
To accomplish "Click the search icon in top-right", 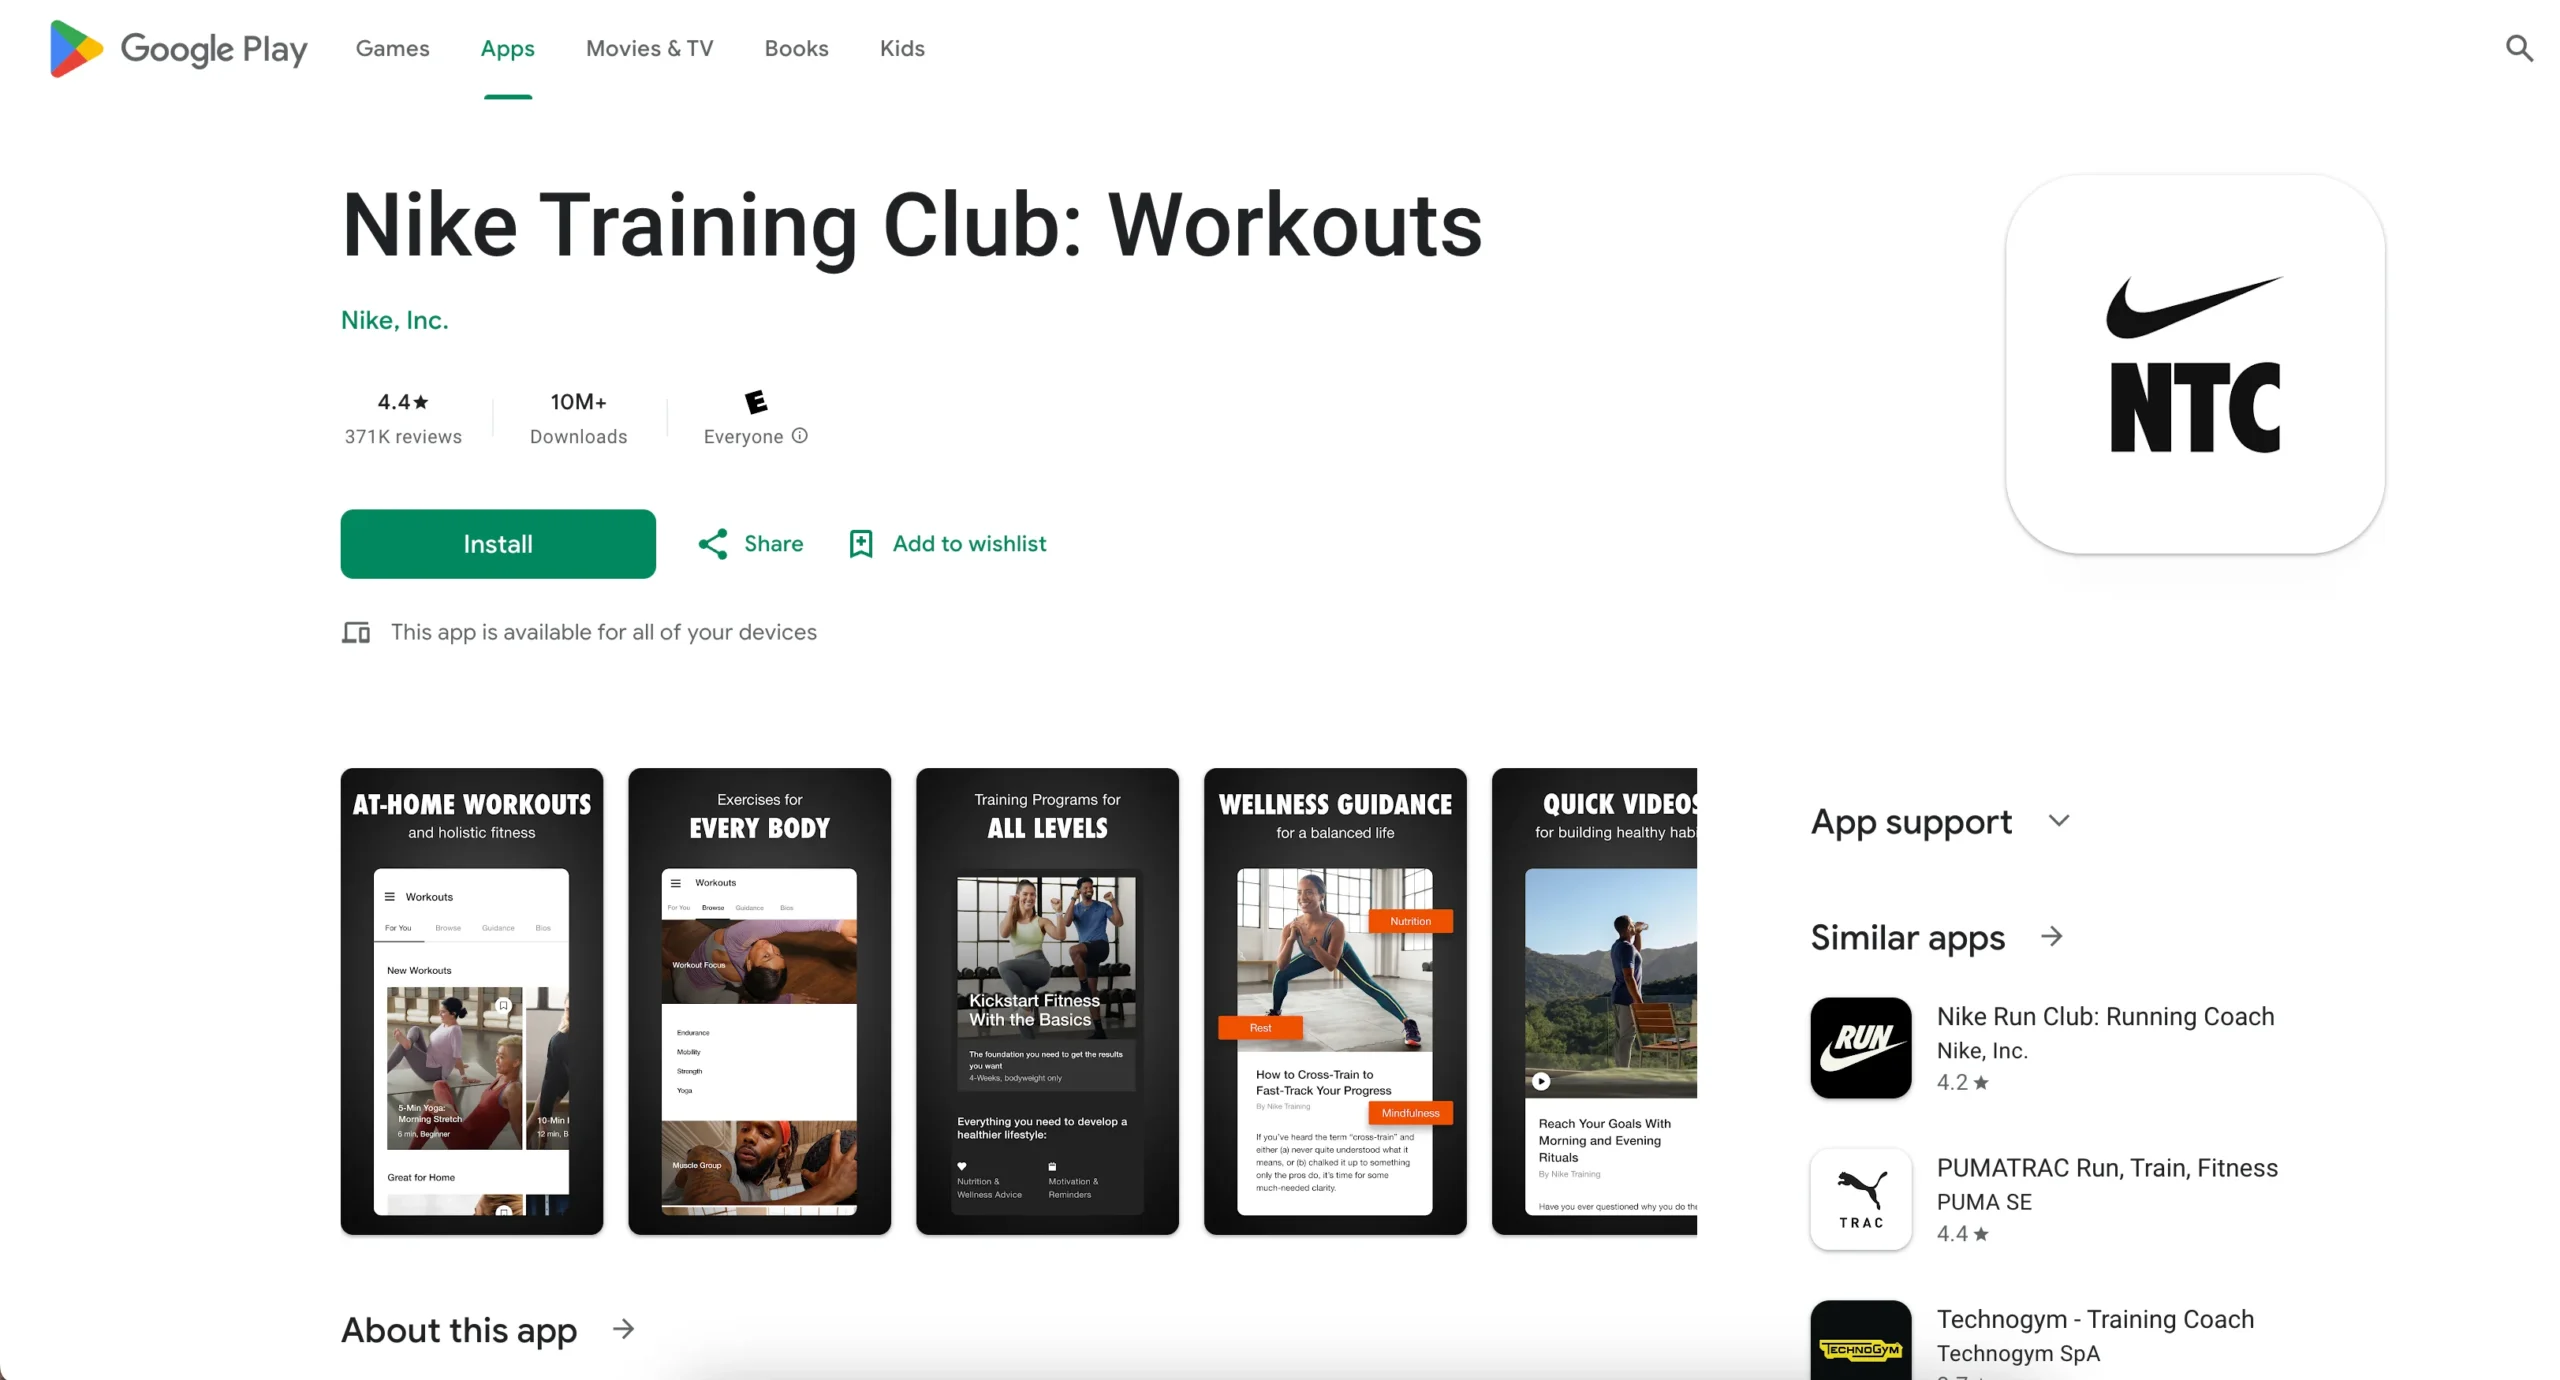I will point(2523,48).
